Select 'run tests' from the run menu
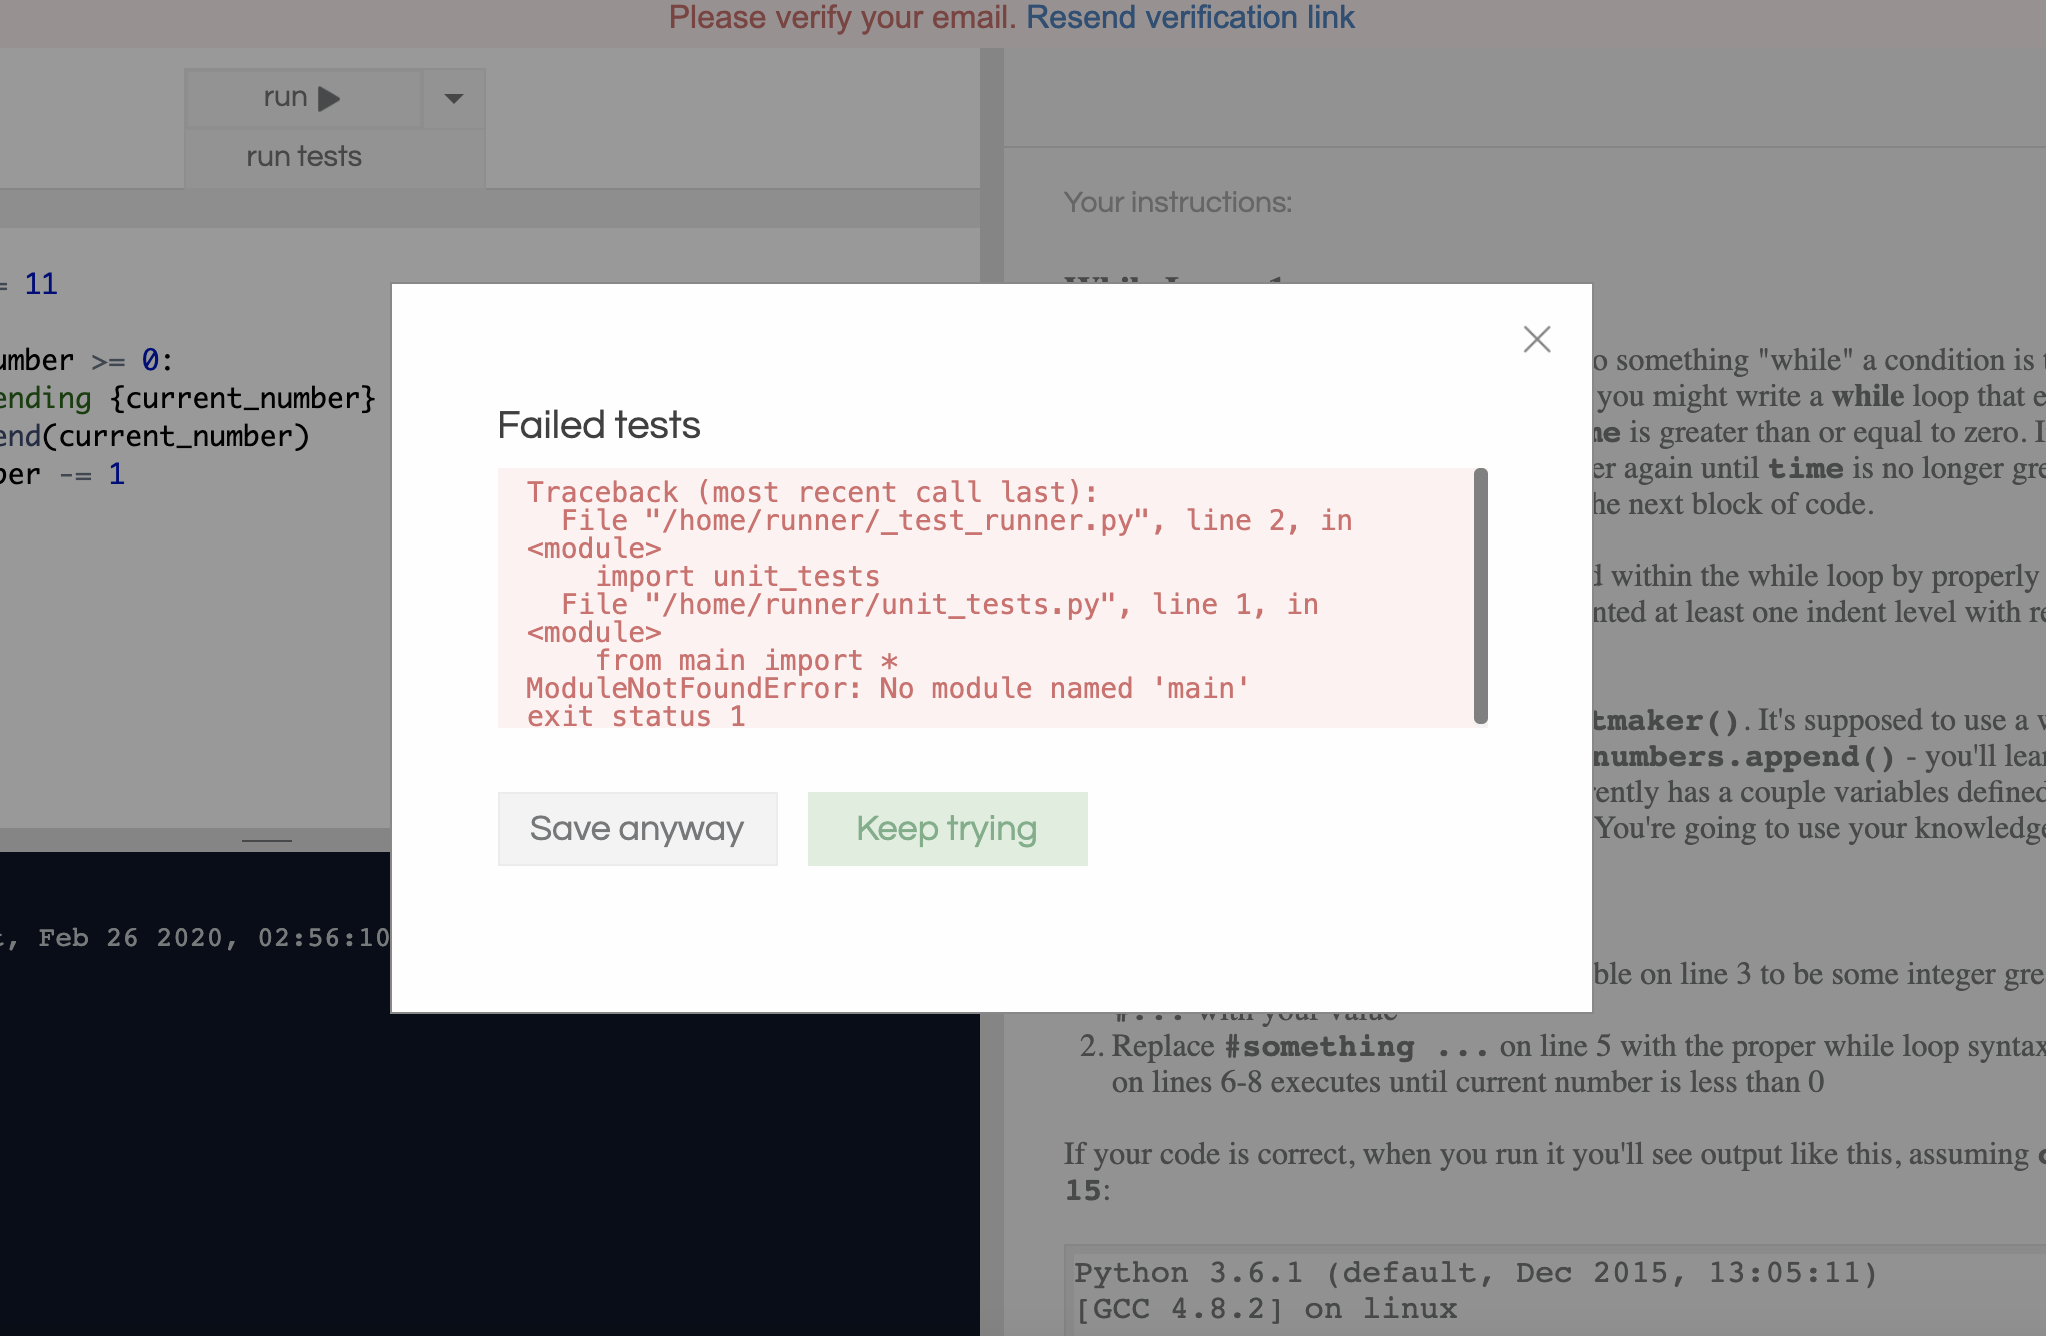 (x=303, y=156)
